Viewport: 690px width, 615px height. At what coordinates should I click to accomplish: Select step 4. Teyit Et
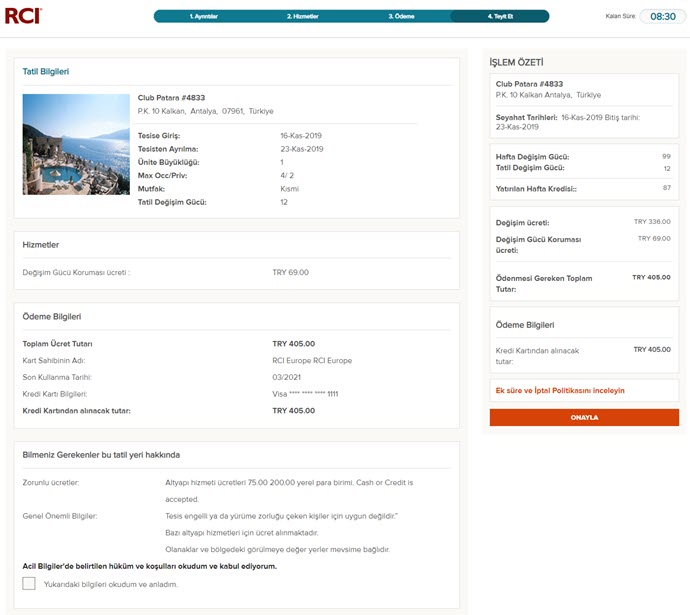(x=500, y=16)
